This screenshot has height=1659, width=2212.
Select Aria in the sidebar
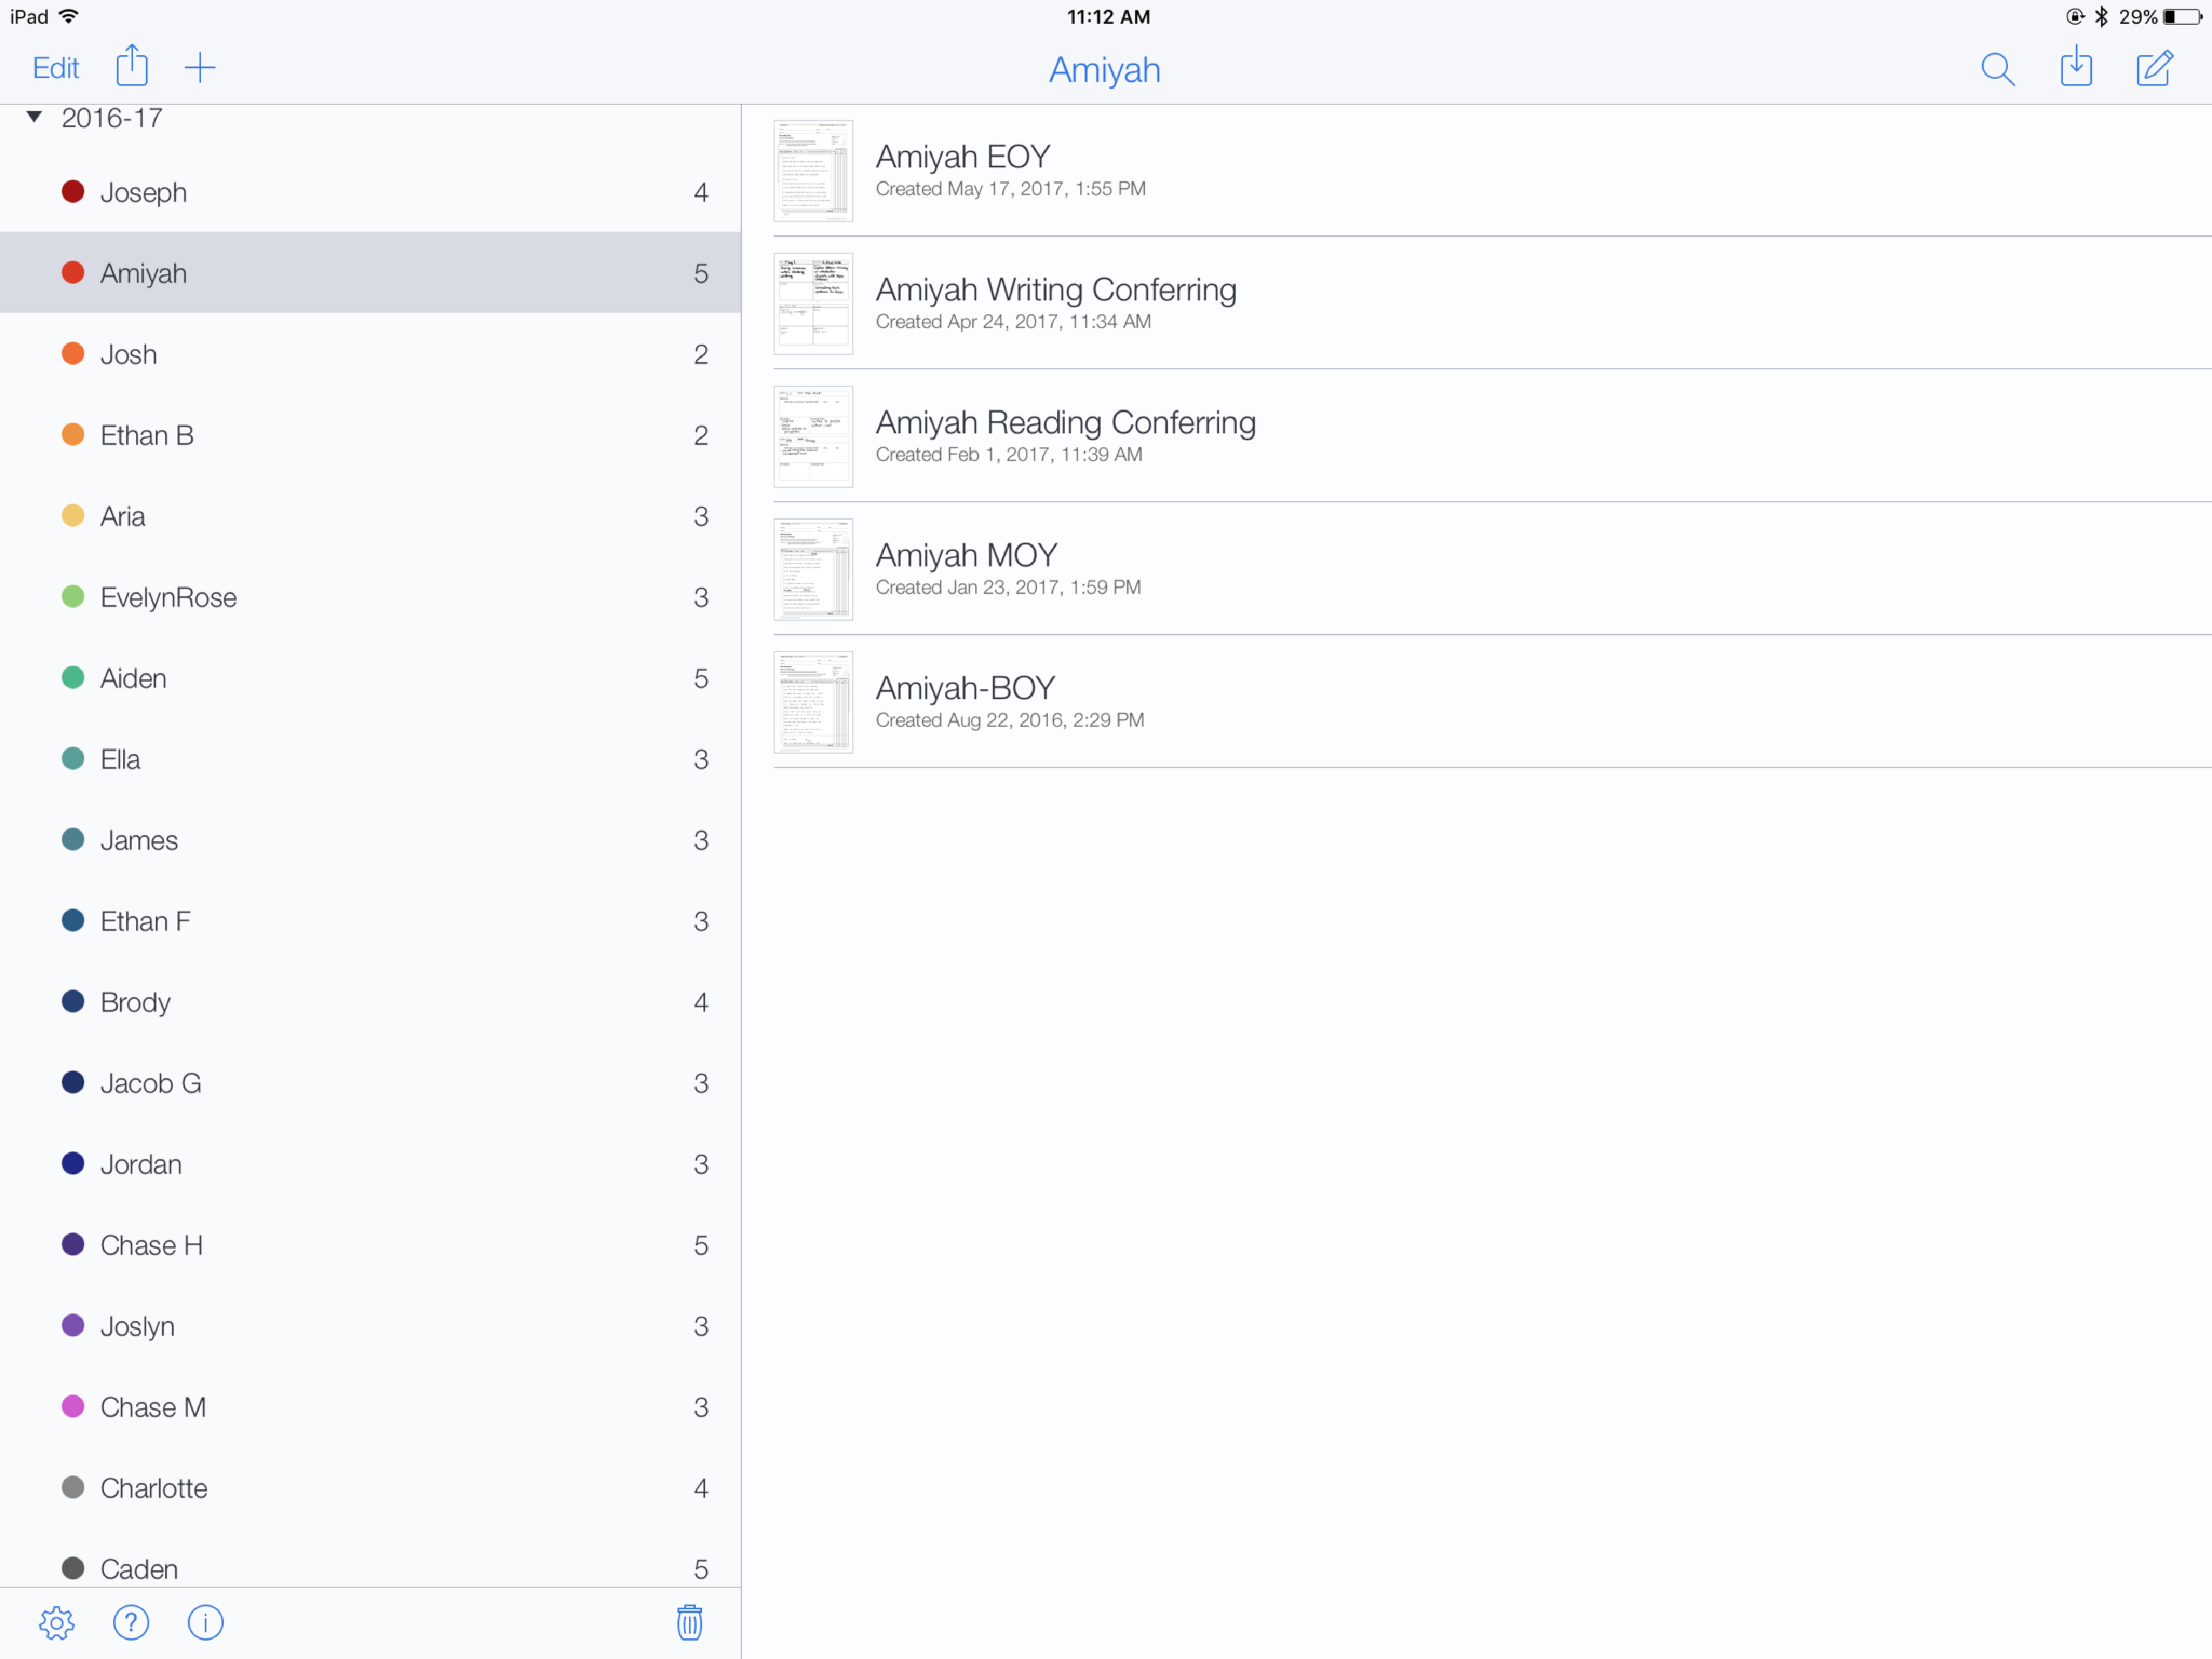coord(370,516)
